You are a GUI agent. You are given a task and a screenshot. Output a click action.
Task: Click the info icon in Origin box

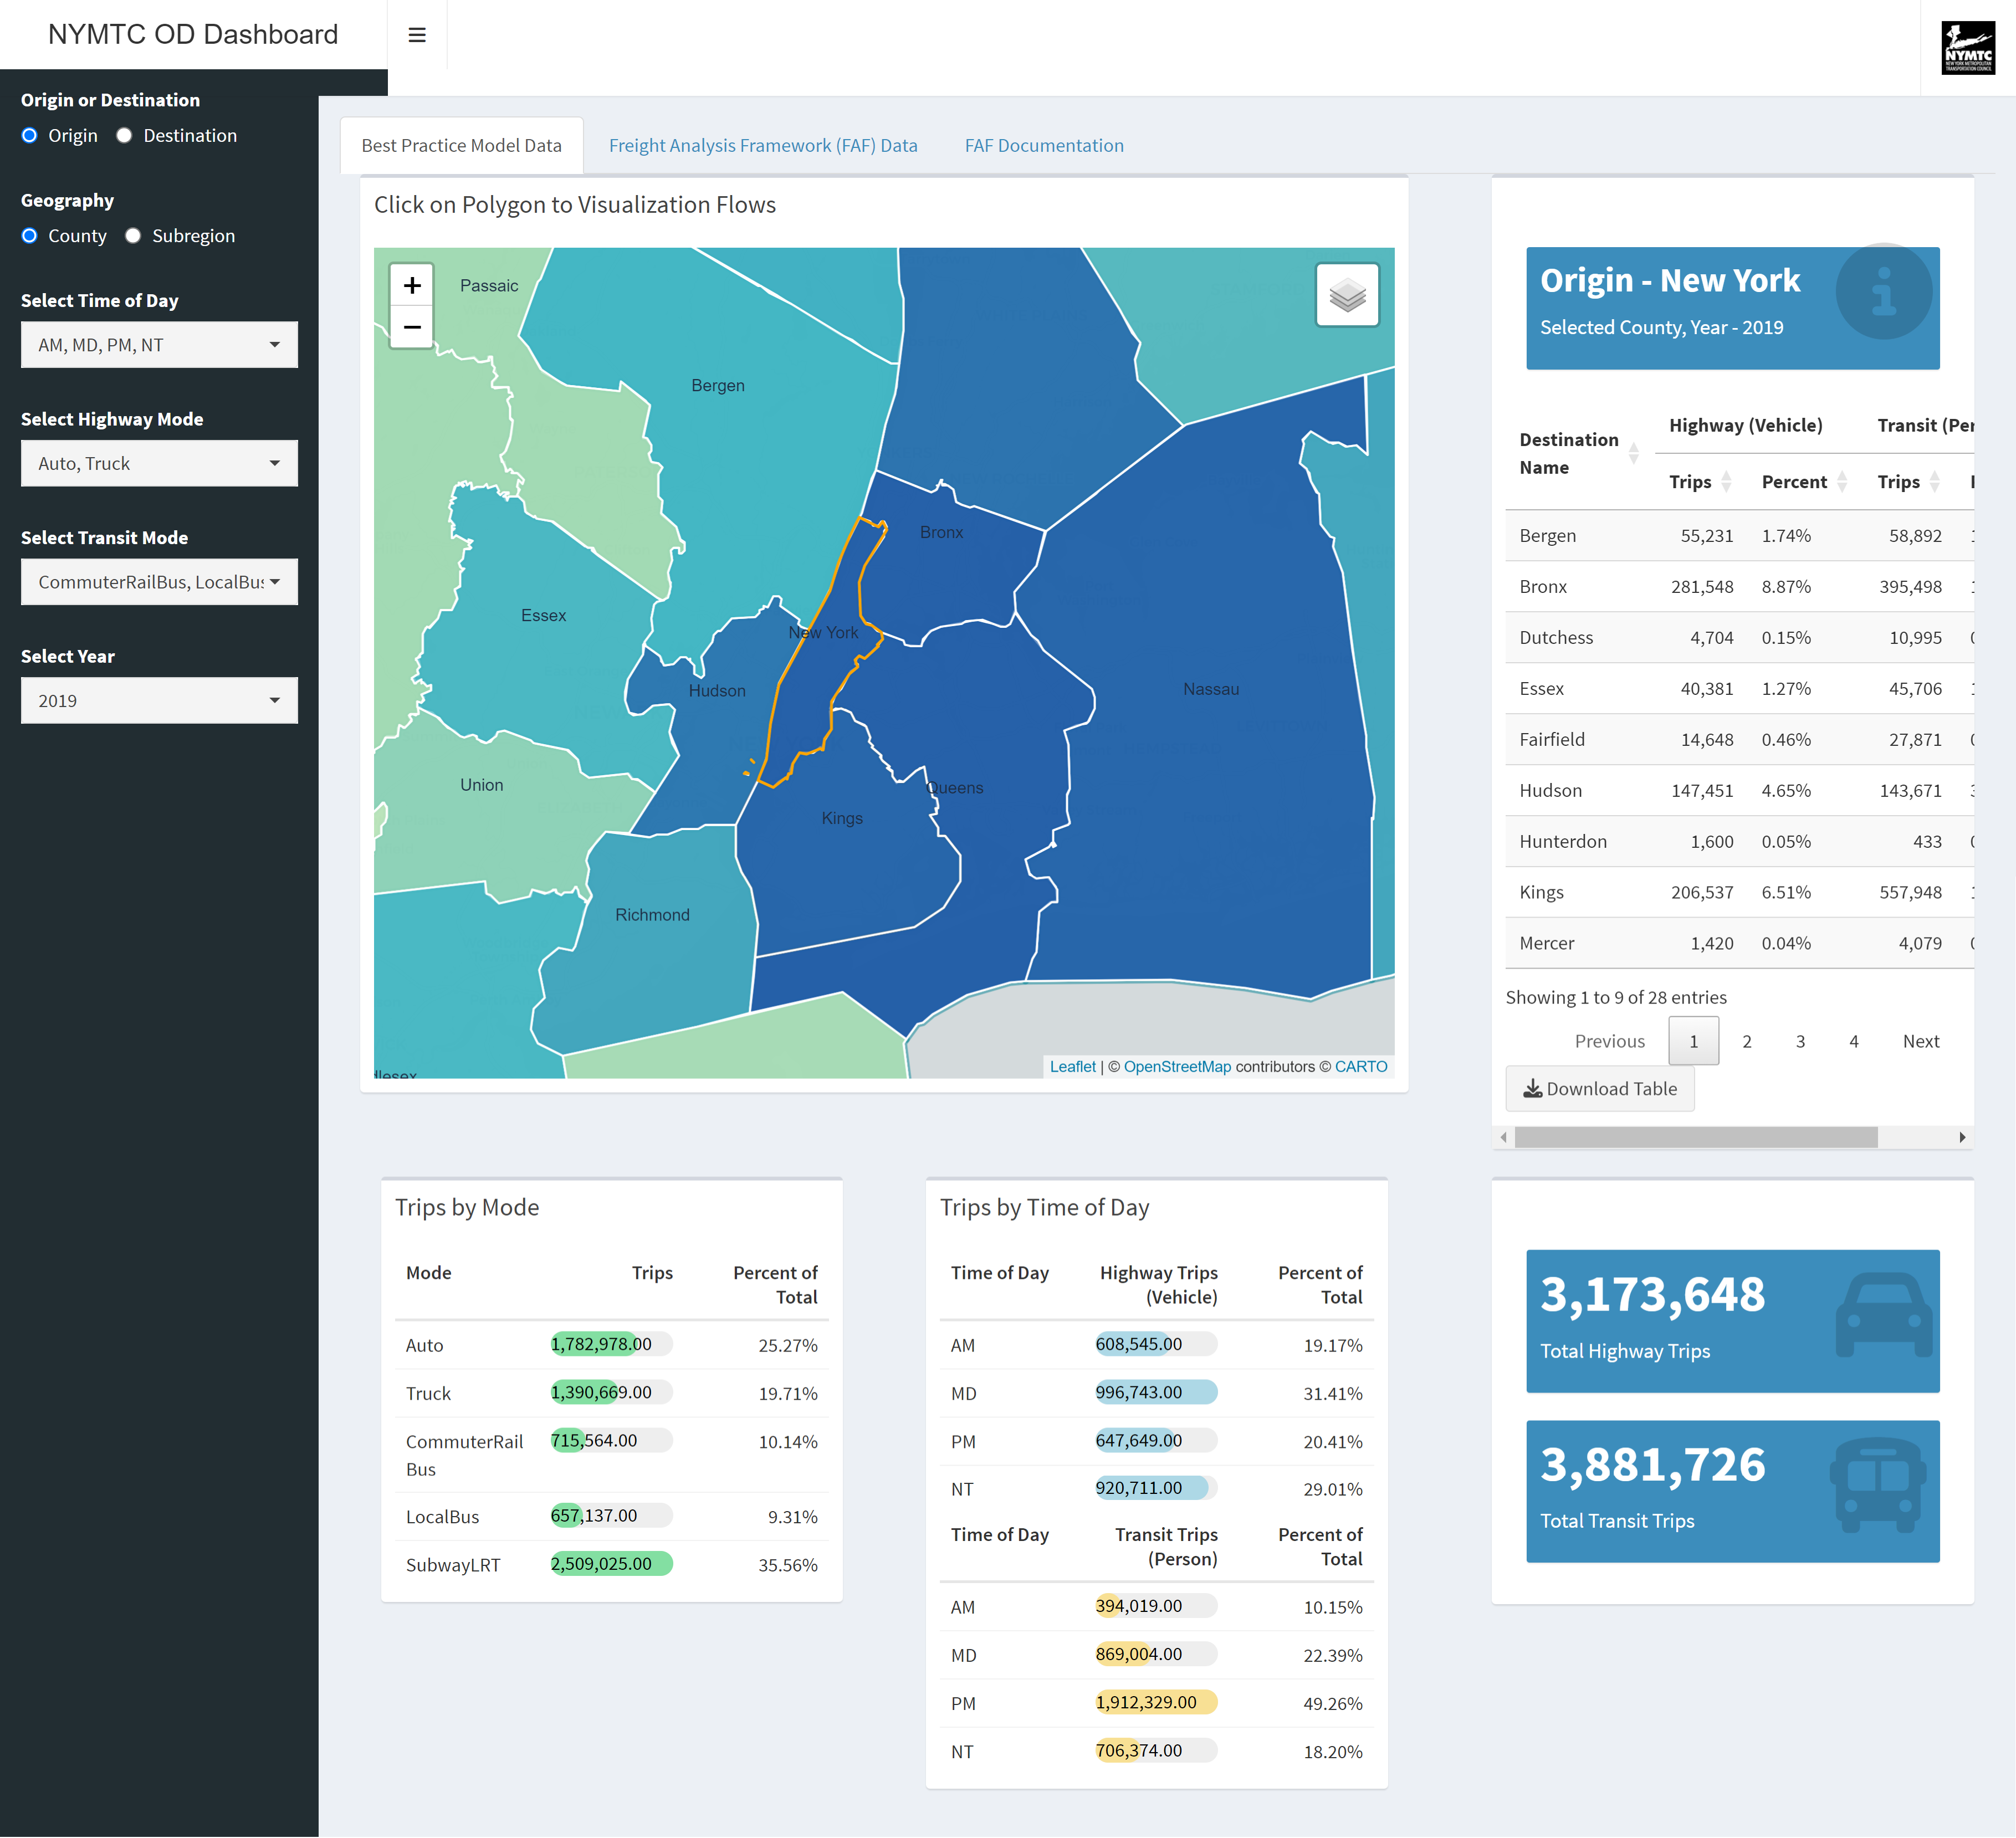[x=1883, y=292]
